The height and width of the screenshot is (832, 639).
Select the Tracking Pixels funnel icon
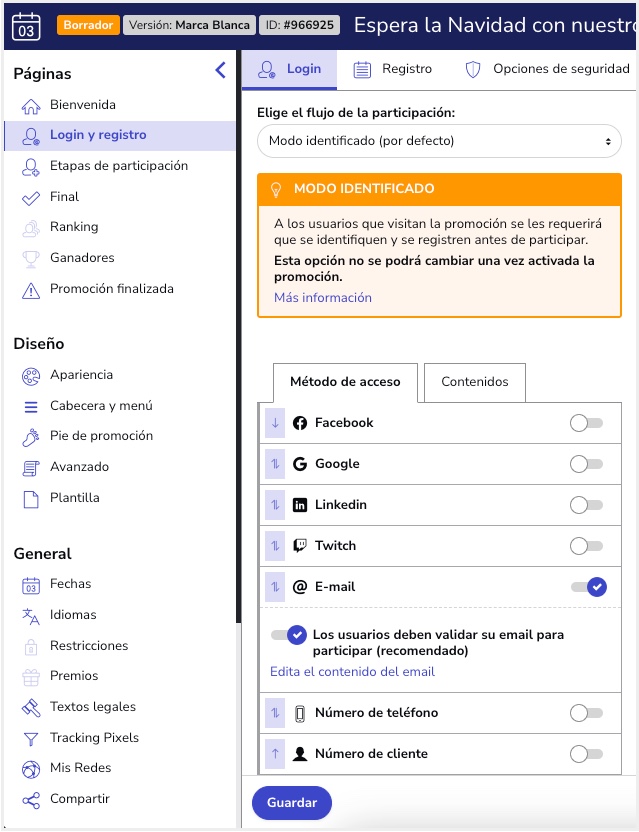pos(31,739)
